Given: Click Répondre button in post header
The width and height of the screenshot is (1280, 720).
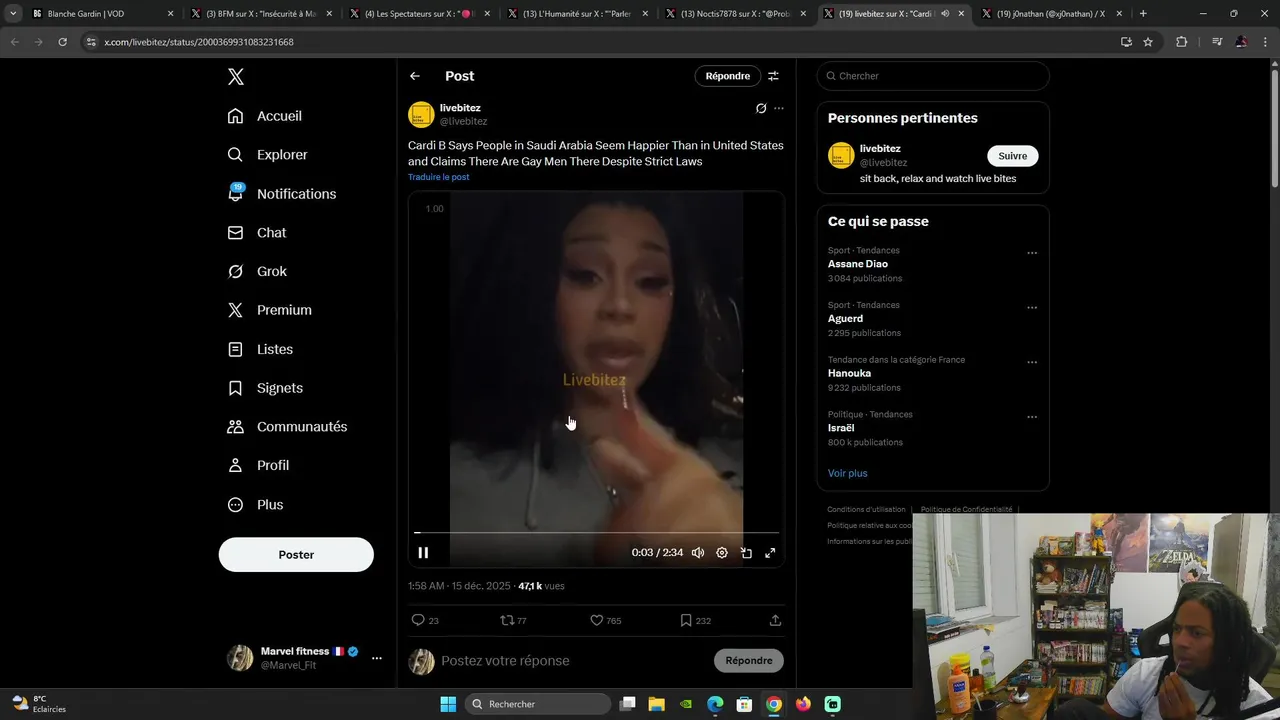Looking at the screenshot, I should pos(727,76).
